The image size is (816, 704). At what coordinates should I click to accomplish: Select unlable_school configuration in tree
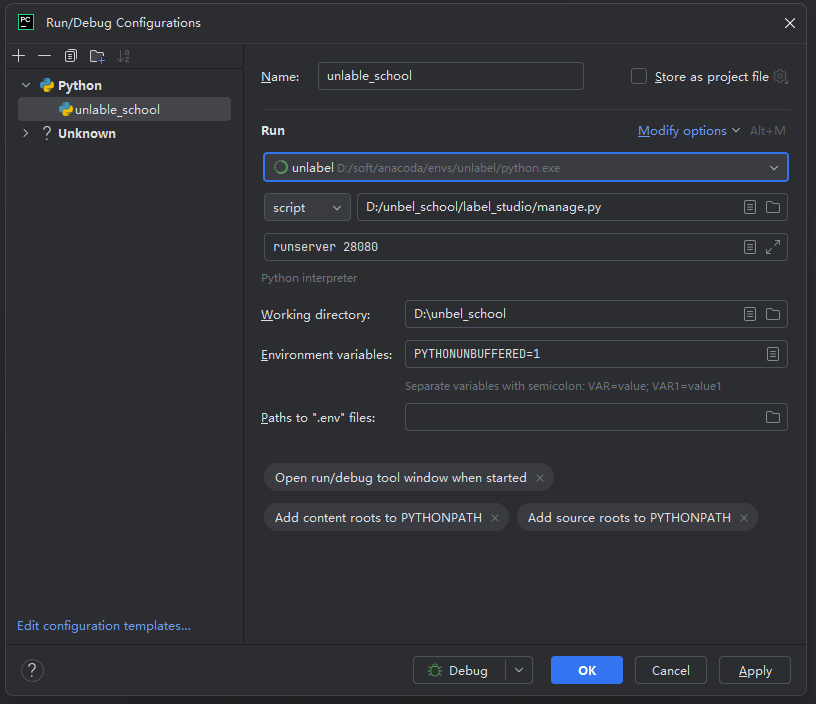click(x=124, y=109)
